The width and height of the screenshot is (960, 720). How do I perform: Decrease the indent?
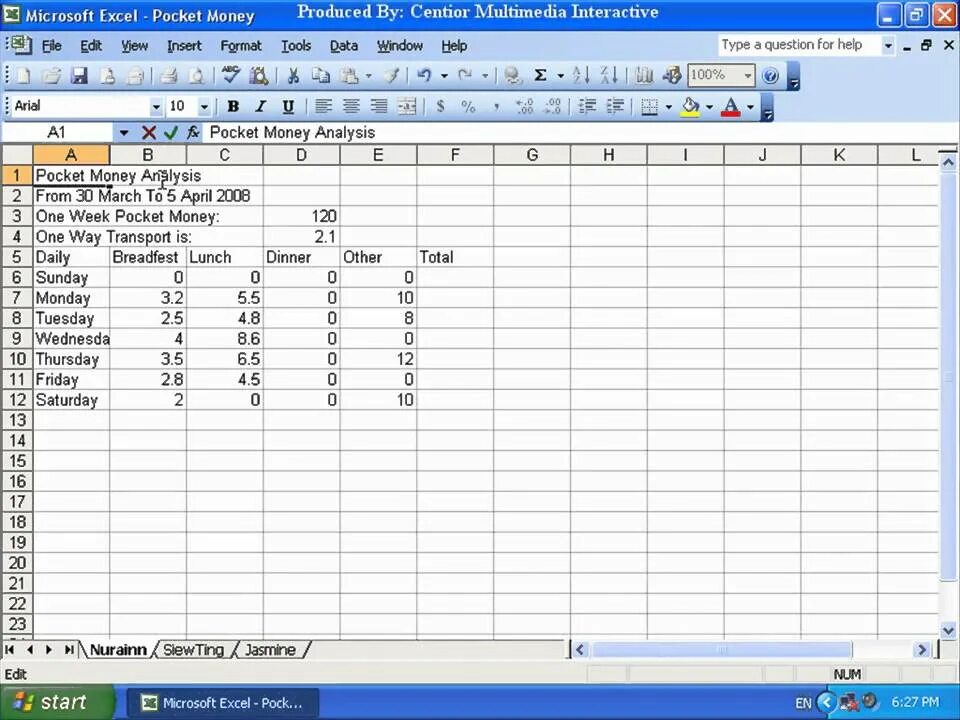(587, 107)
